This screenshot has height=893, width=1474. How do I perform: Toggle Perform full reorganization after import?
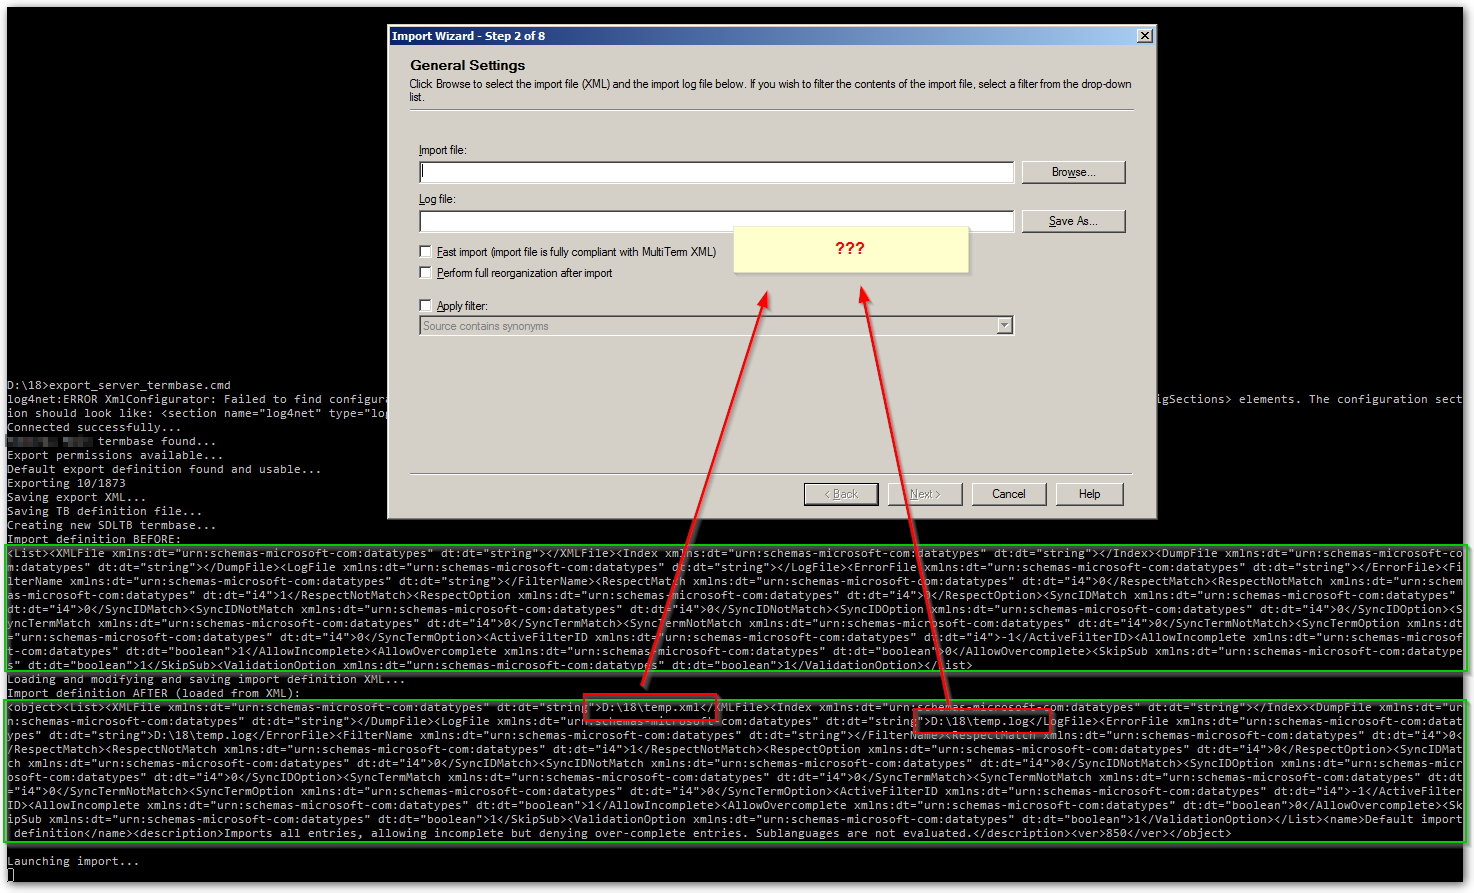tap(426, 273)
